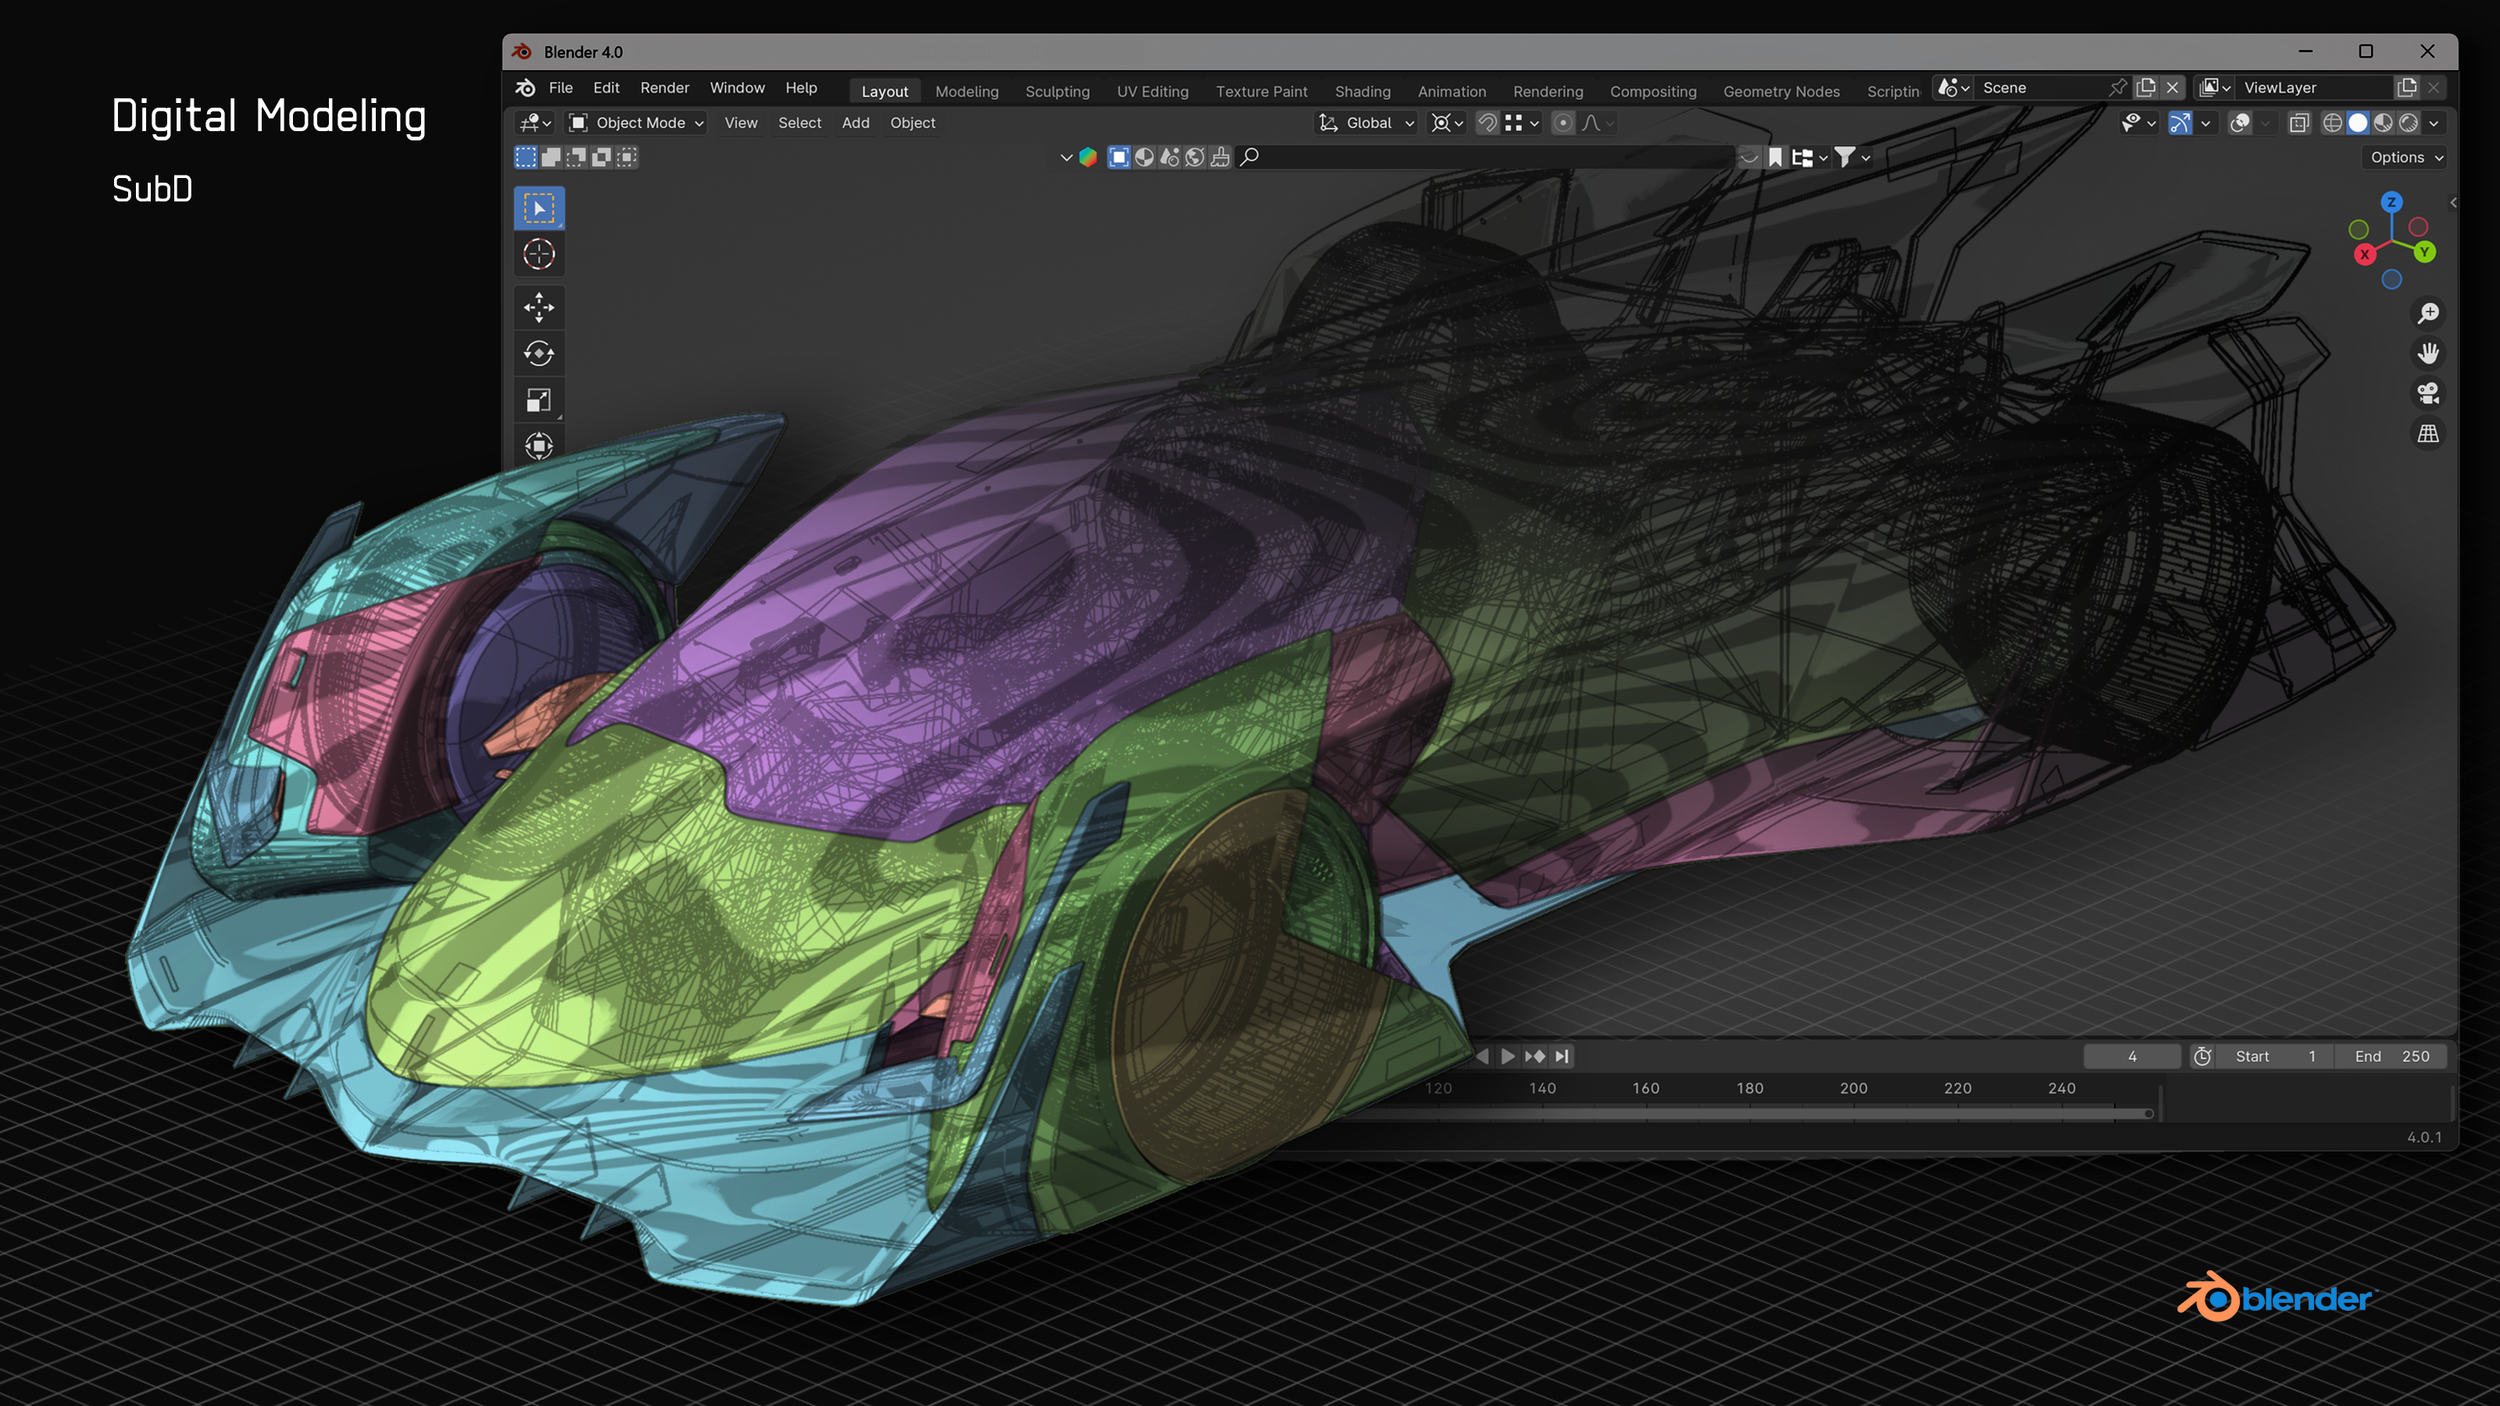The height and width of the screenshot is (1406, 2500).
Task: Set selection mode to extend
Action: click(551, 157)
